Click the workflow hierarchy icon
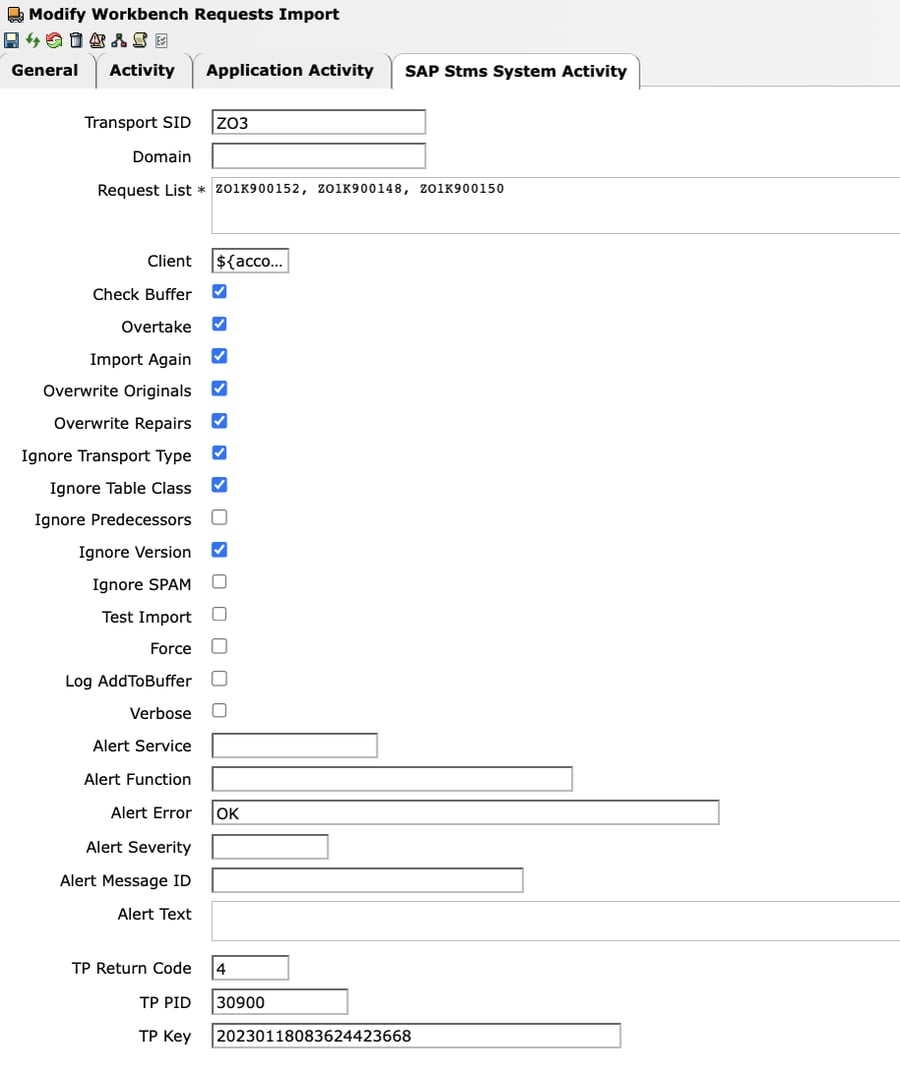 pos(120,40)
